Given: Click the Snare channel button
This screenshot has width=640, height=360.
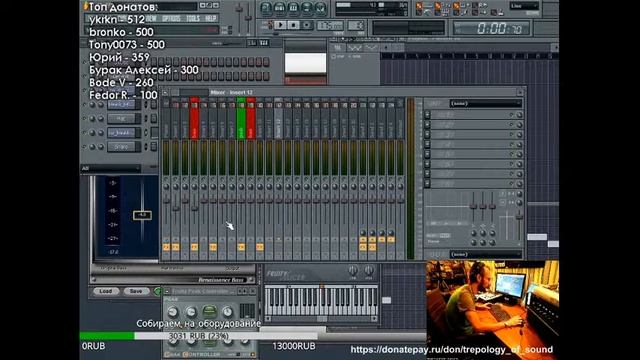Looking at the screenshot, I should [122, 147].
